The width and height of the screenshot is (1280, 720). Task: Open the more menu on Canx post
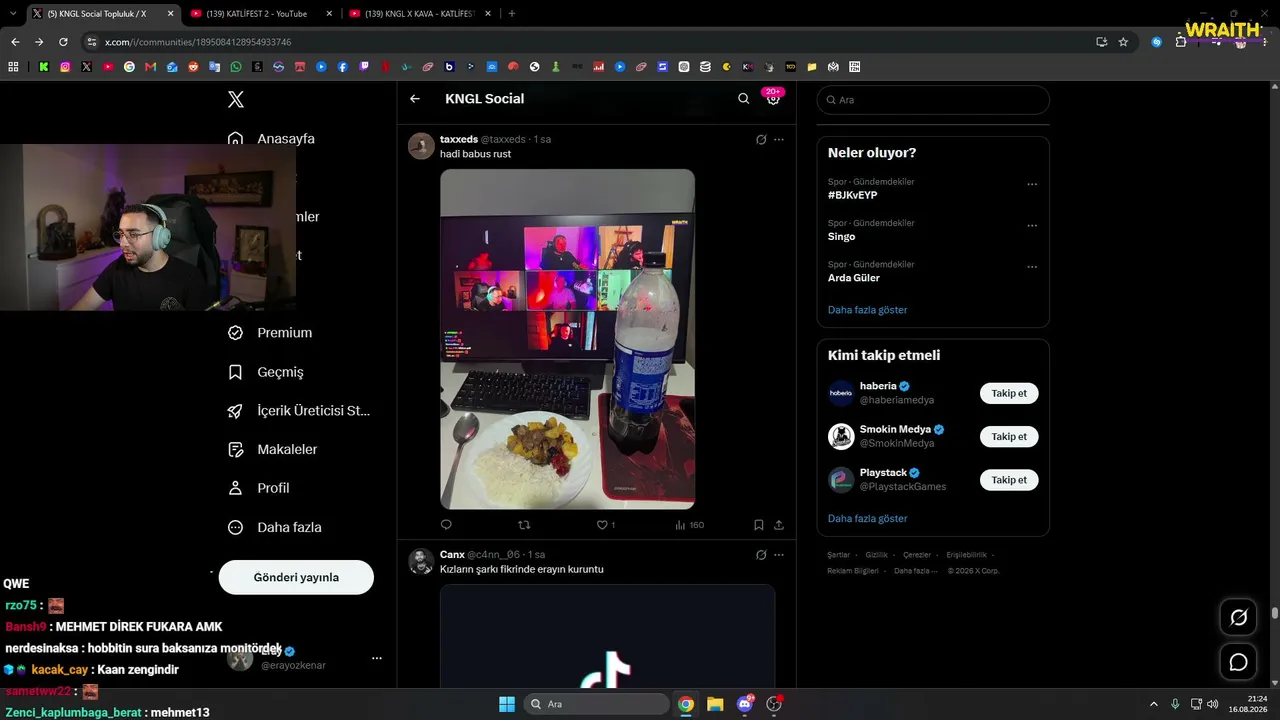779,555
